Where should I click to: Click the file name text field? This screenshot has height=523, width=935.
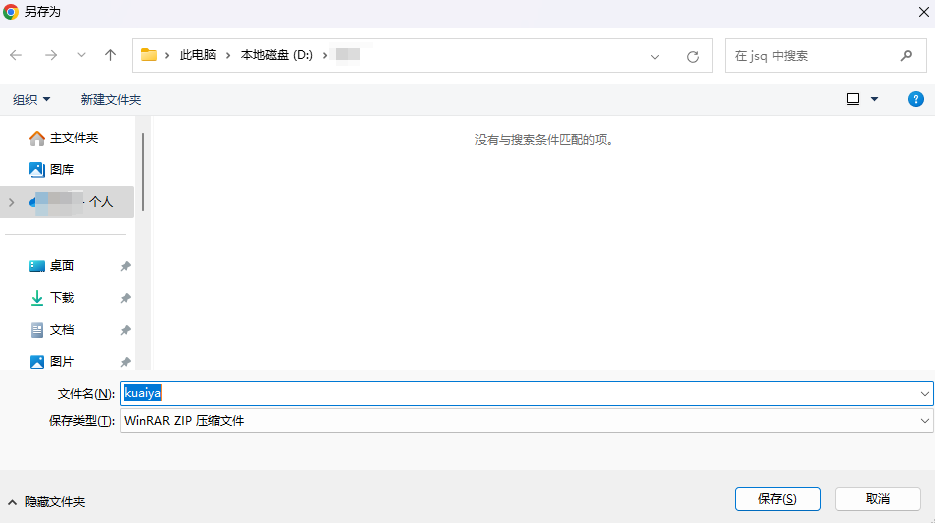520,393
